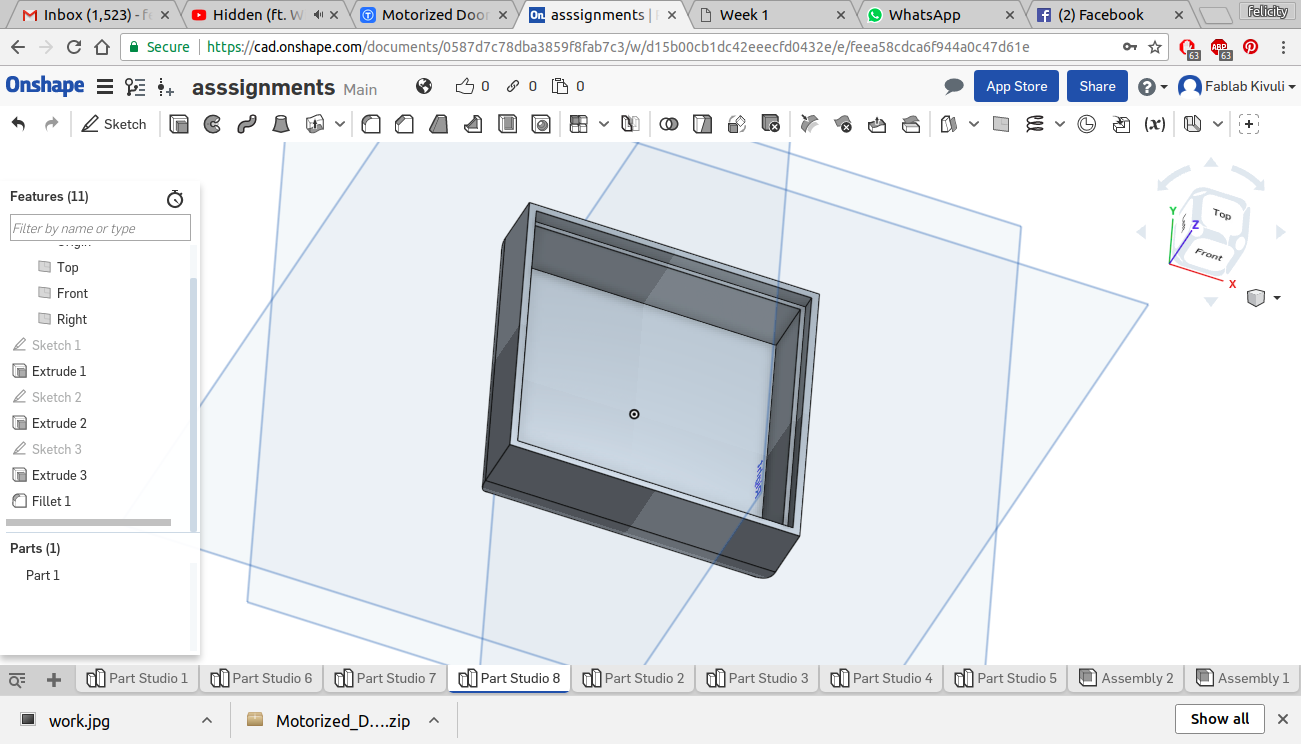The image size is (1301, 744).
Task: Select the Shell tool
Action: 507,124
